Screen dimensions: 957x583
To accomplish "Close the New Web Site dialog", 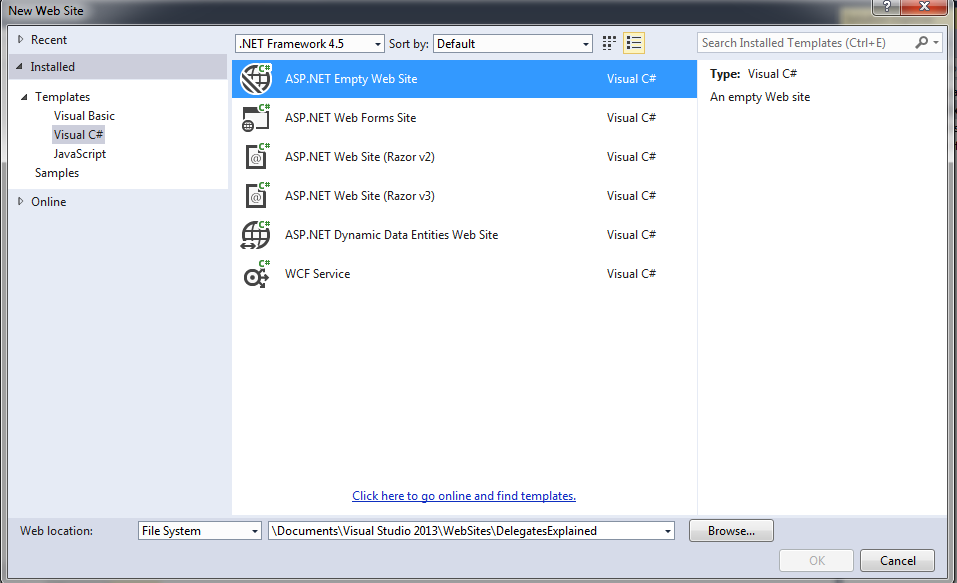I will coord(924,7).
